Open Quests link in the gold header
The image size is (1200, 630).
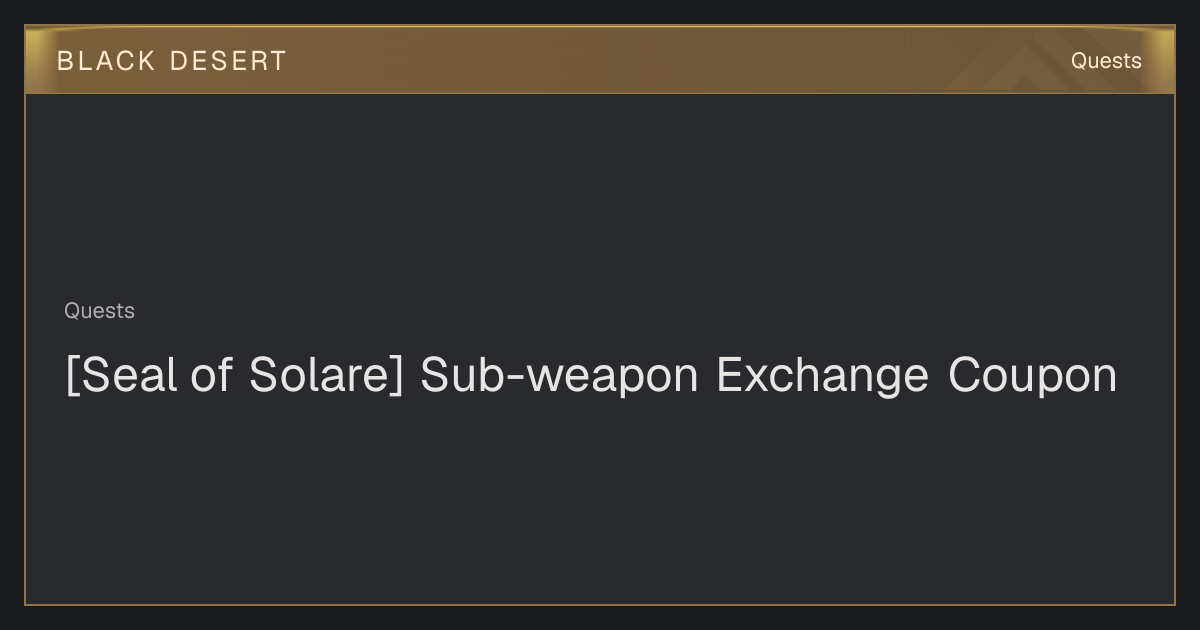coord(1106,61)
